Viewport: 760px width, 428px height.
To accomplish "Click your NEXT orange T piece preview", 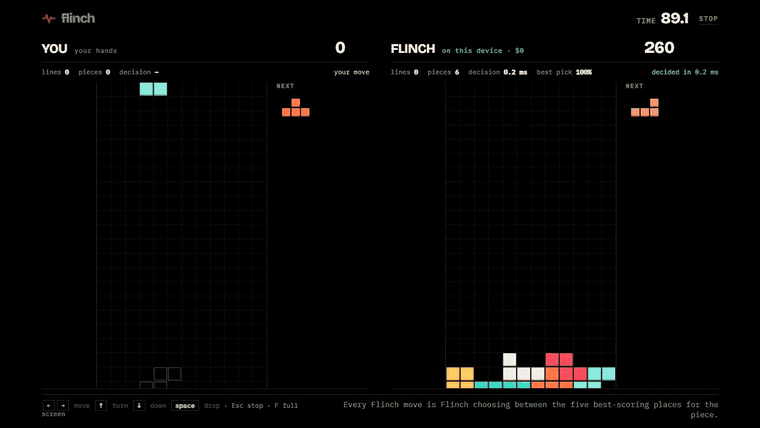I will (x=296, y=108).
